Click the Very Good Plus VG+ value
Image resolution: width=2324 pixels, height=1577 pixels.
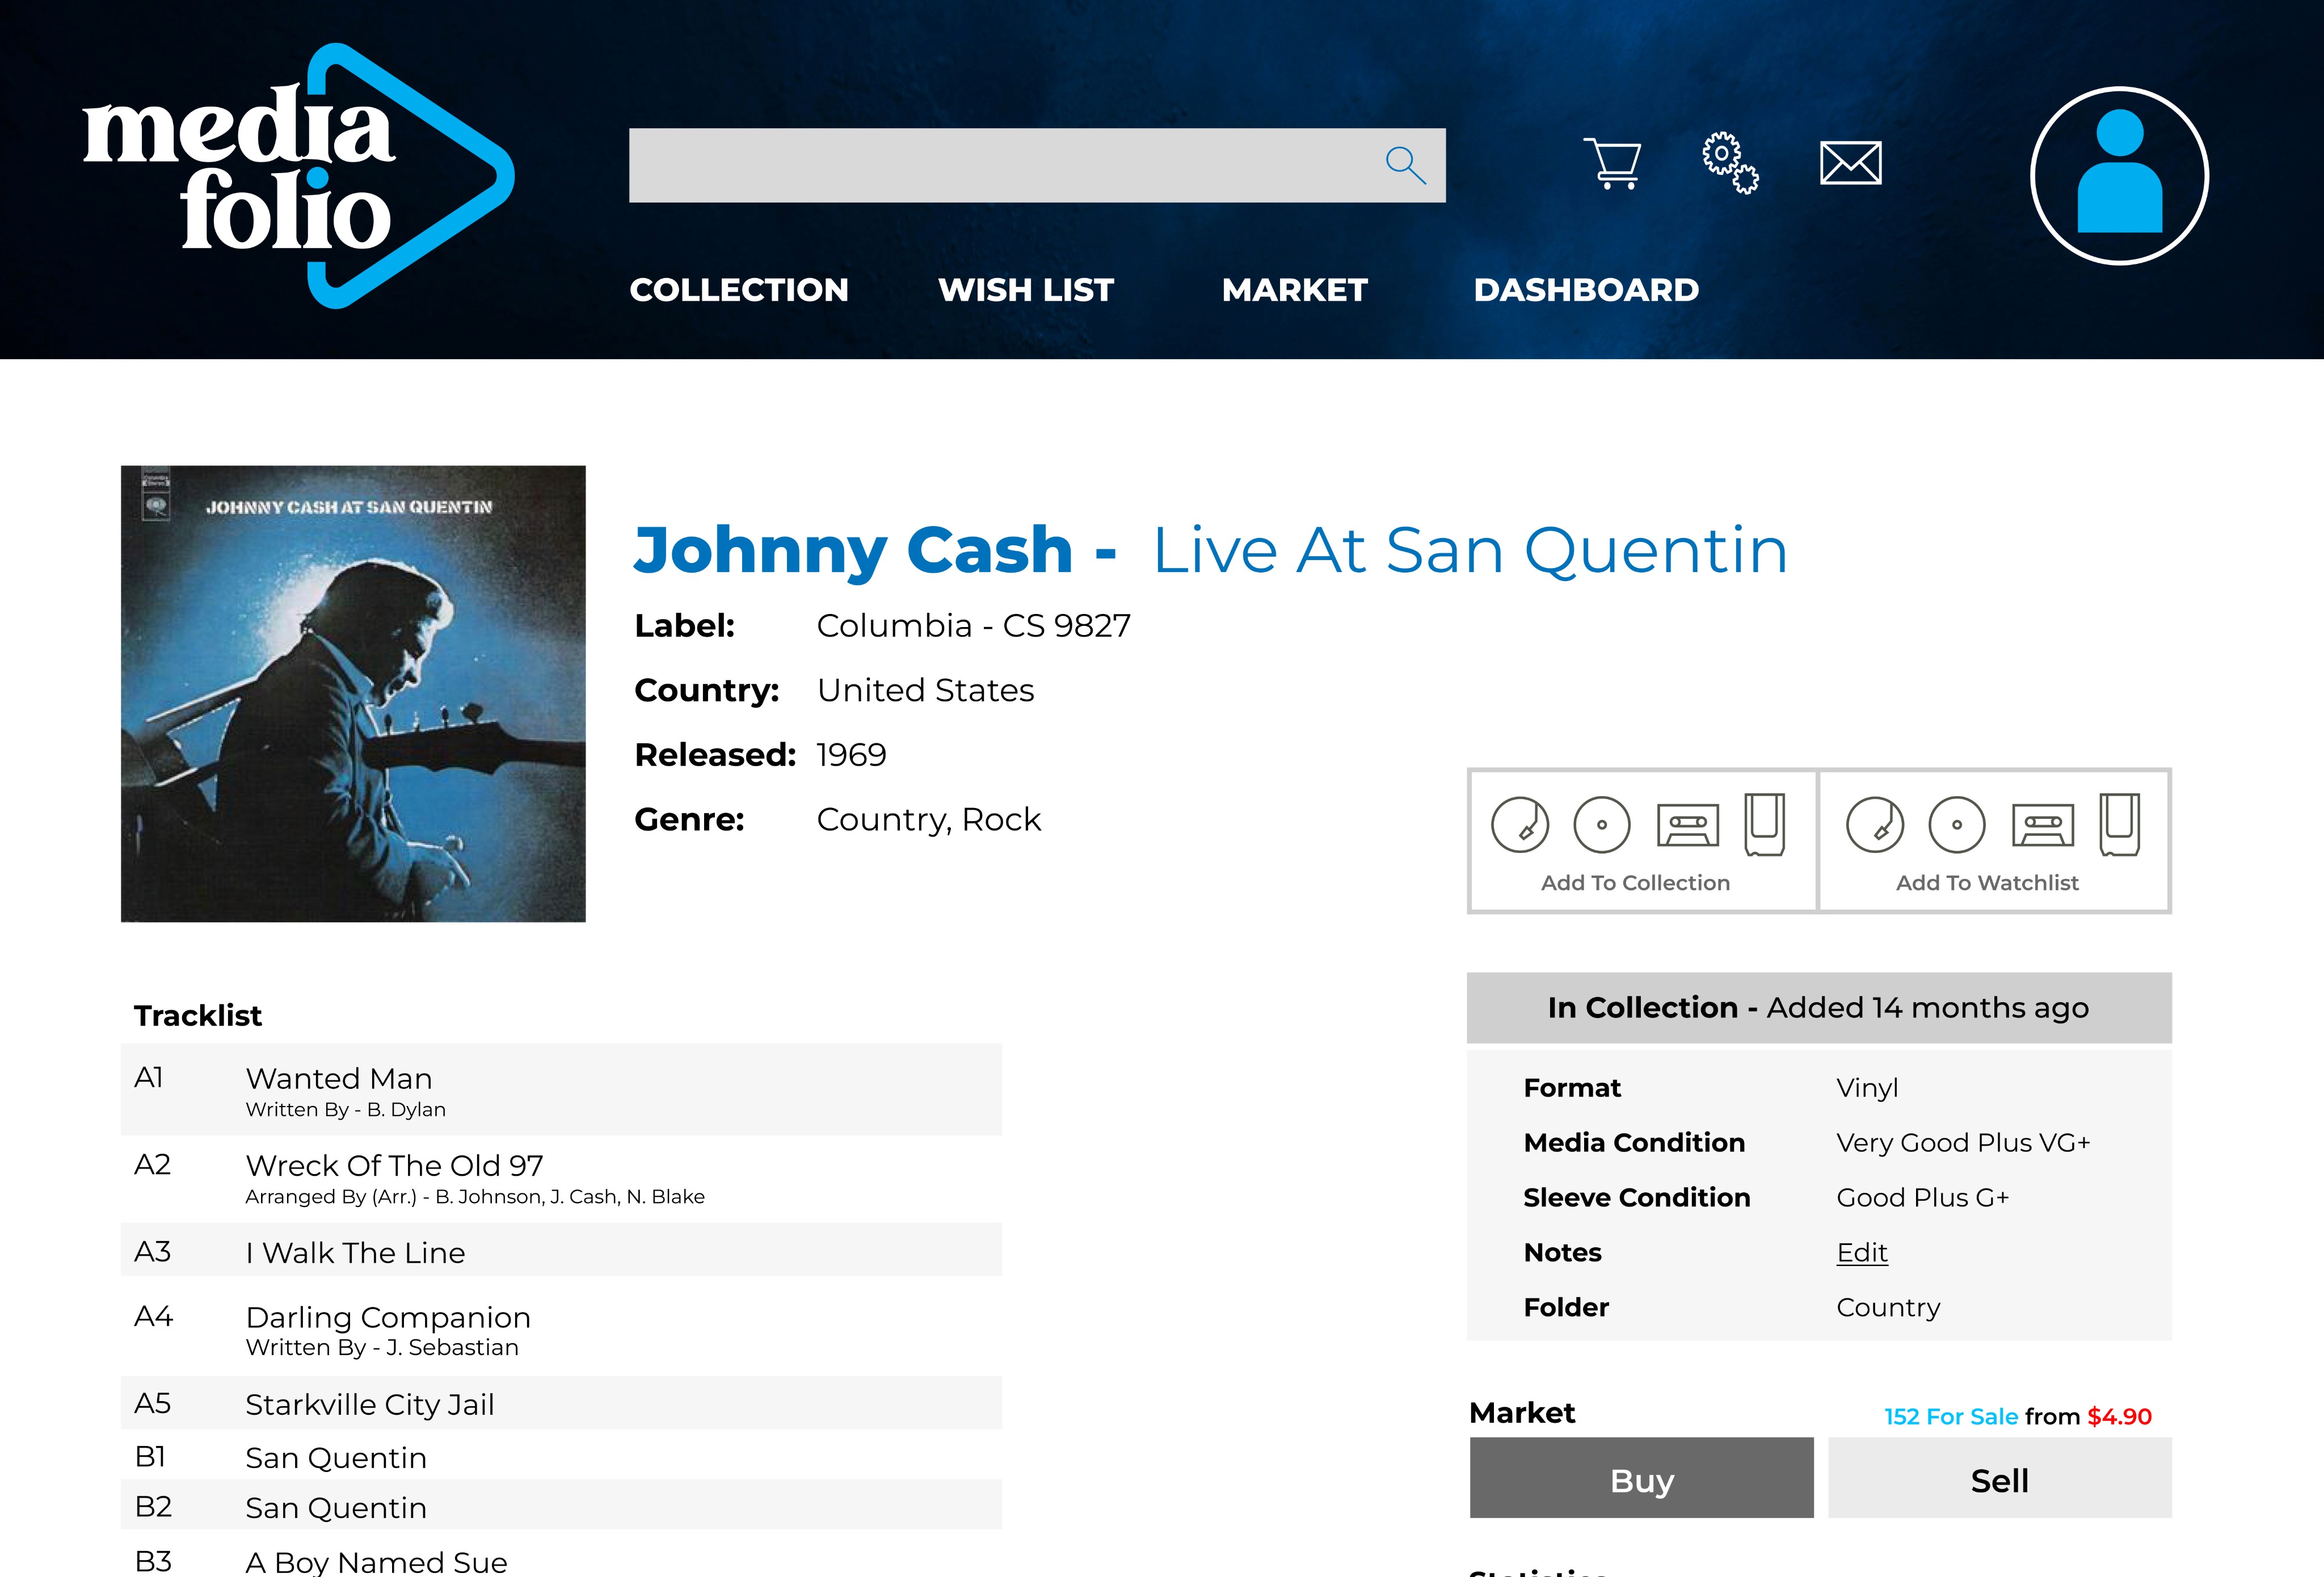click(1963, 1143)
